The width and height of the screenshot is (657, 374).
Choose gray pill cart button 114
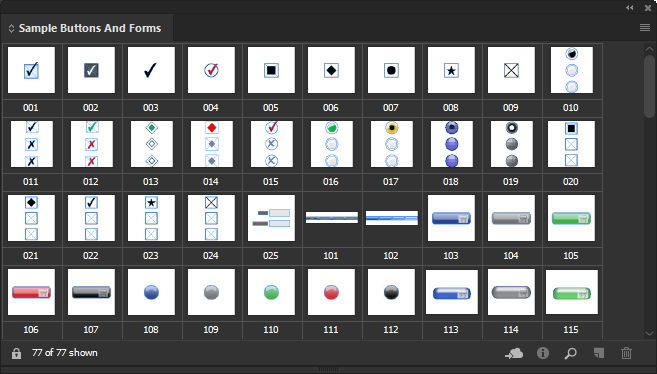click(511, 292)
